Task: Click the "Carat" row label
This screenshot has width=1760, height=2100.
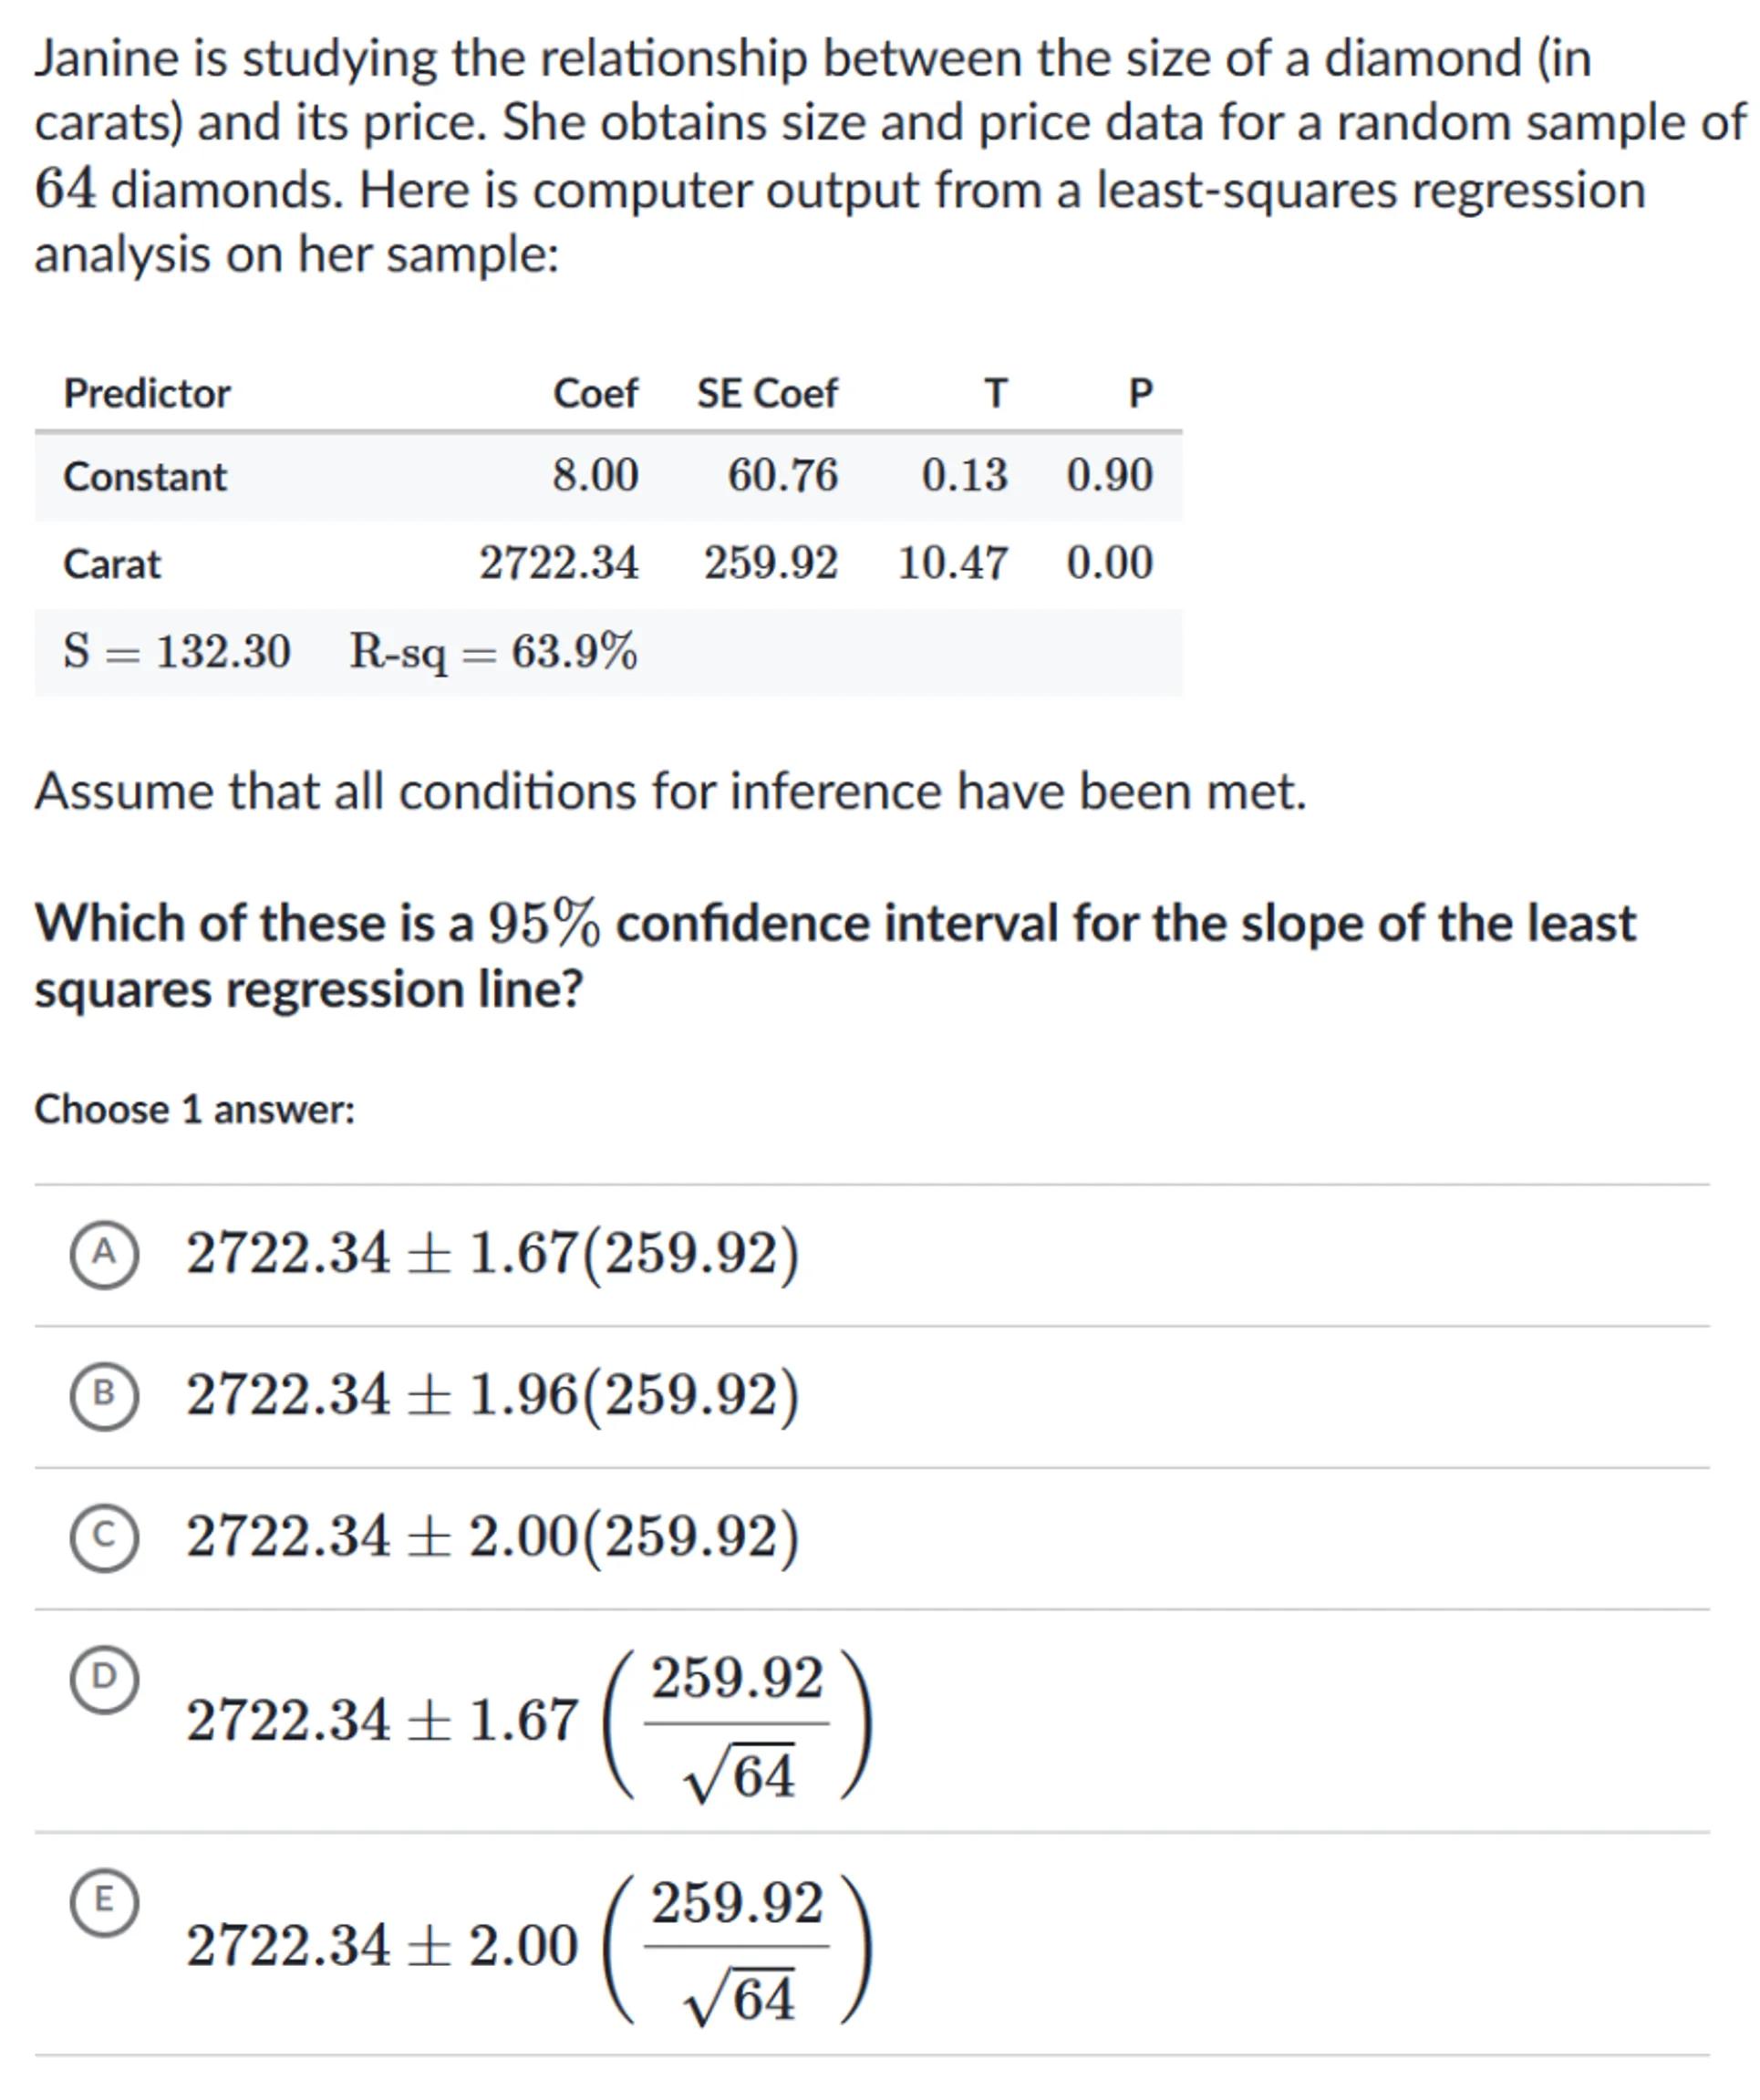Action: tap(112, 564)
